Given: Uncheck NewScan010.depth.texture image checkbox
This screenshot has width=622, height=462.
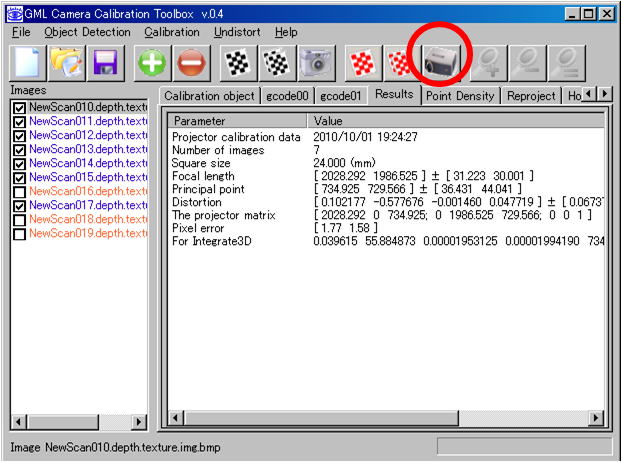Looking at the screenshot, I should pos(19,107).
